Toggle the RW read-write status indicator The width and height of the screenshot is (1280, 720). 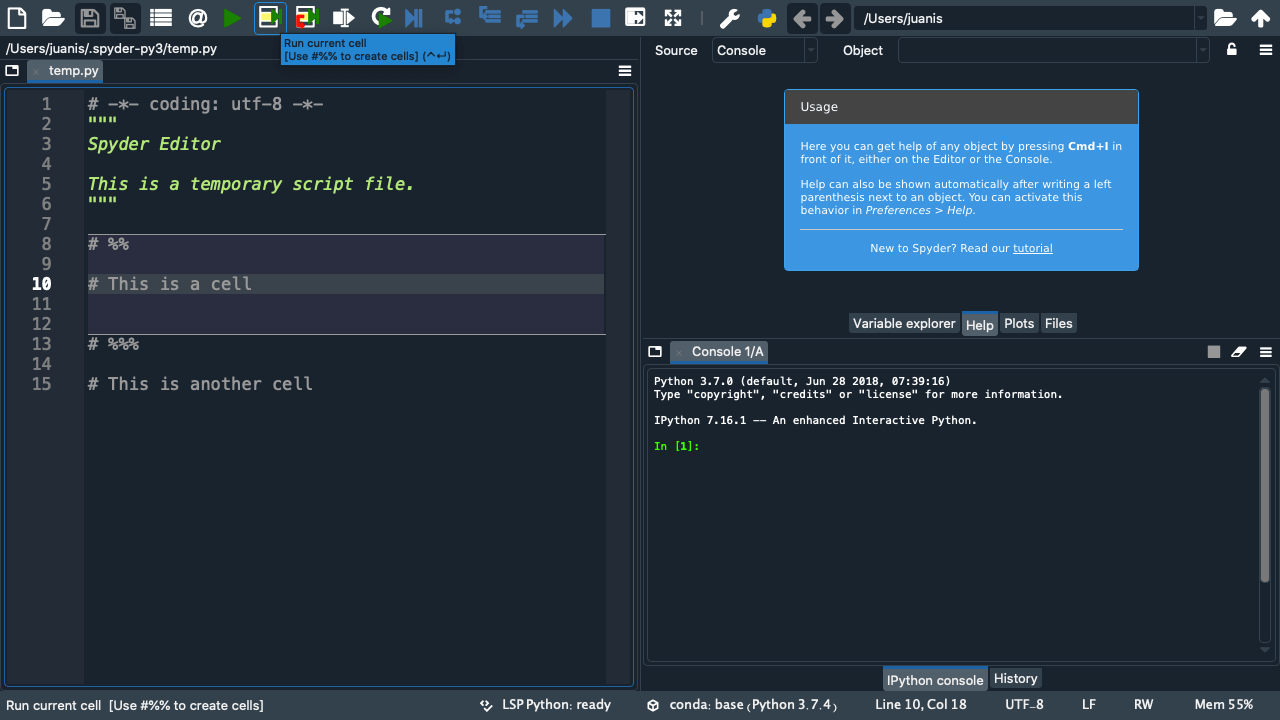click(1143, 705)
